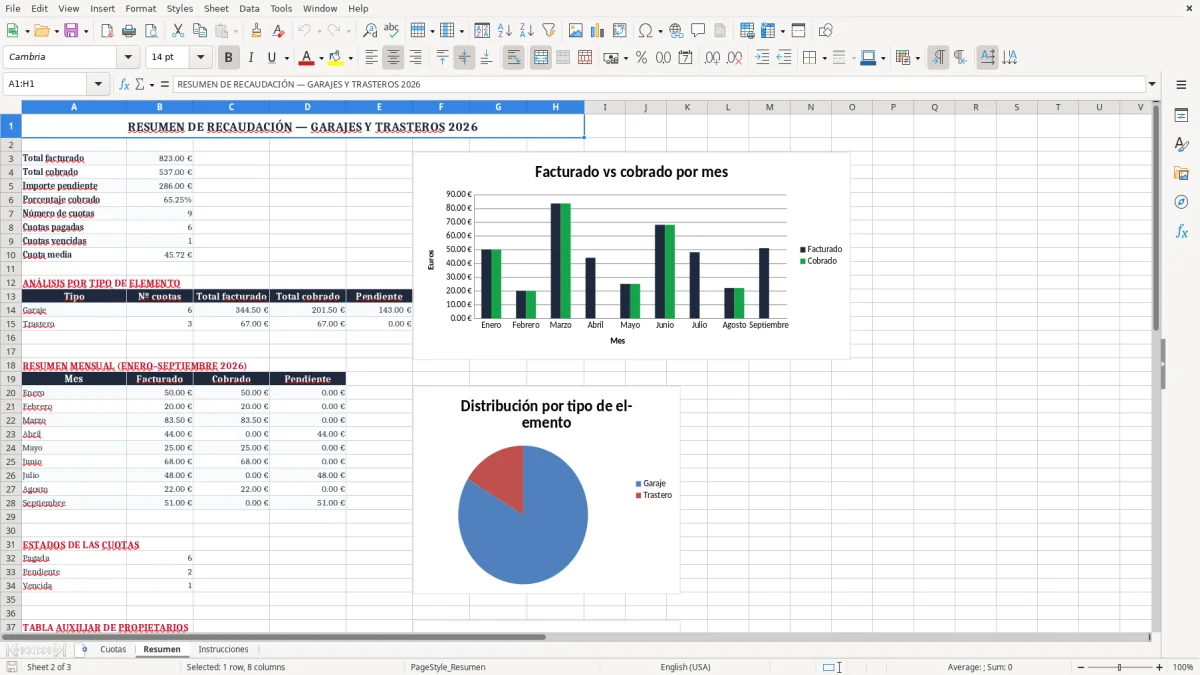Apply red Font Color swatch
Screen dimensions: 1200x675
point(307,58)
